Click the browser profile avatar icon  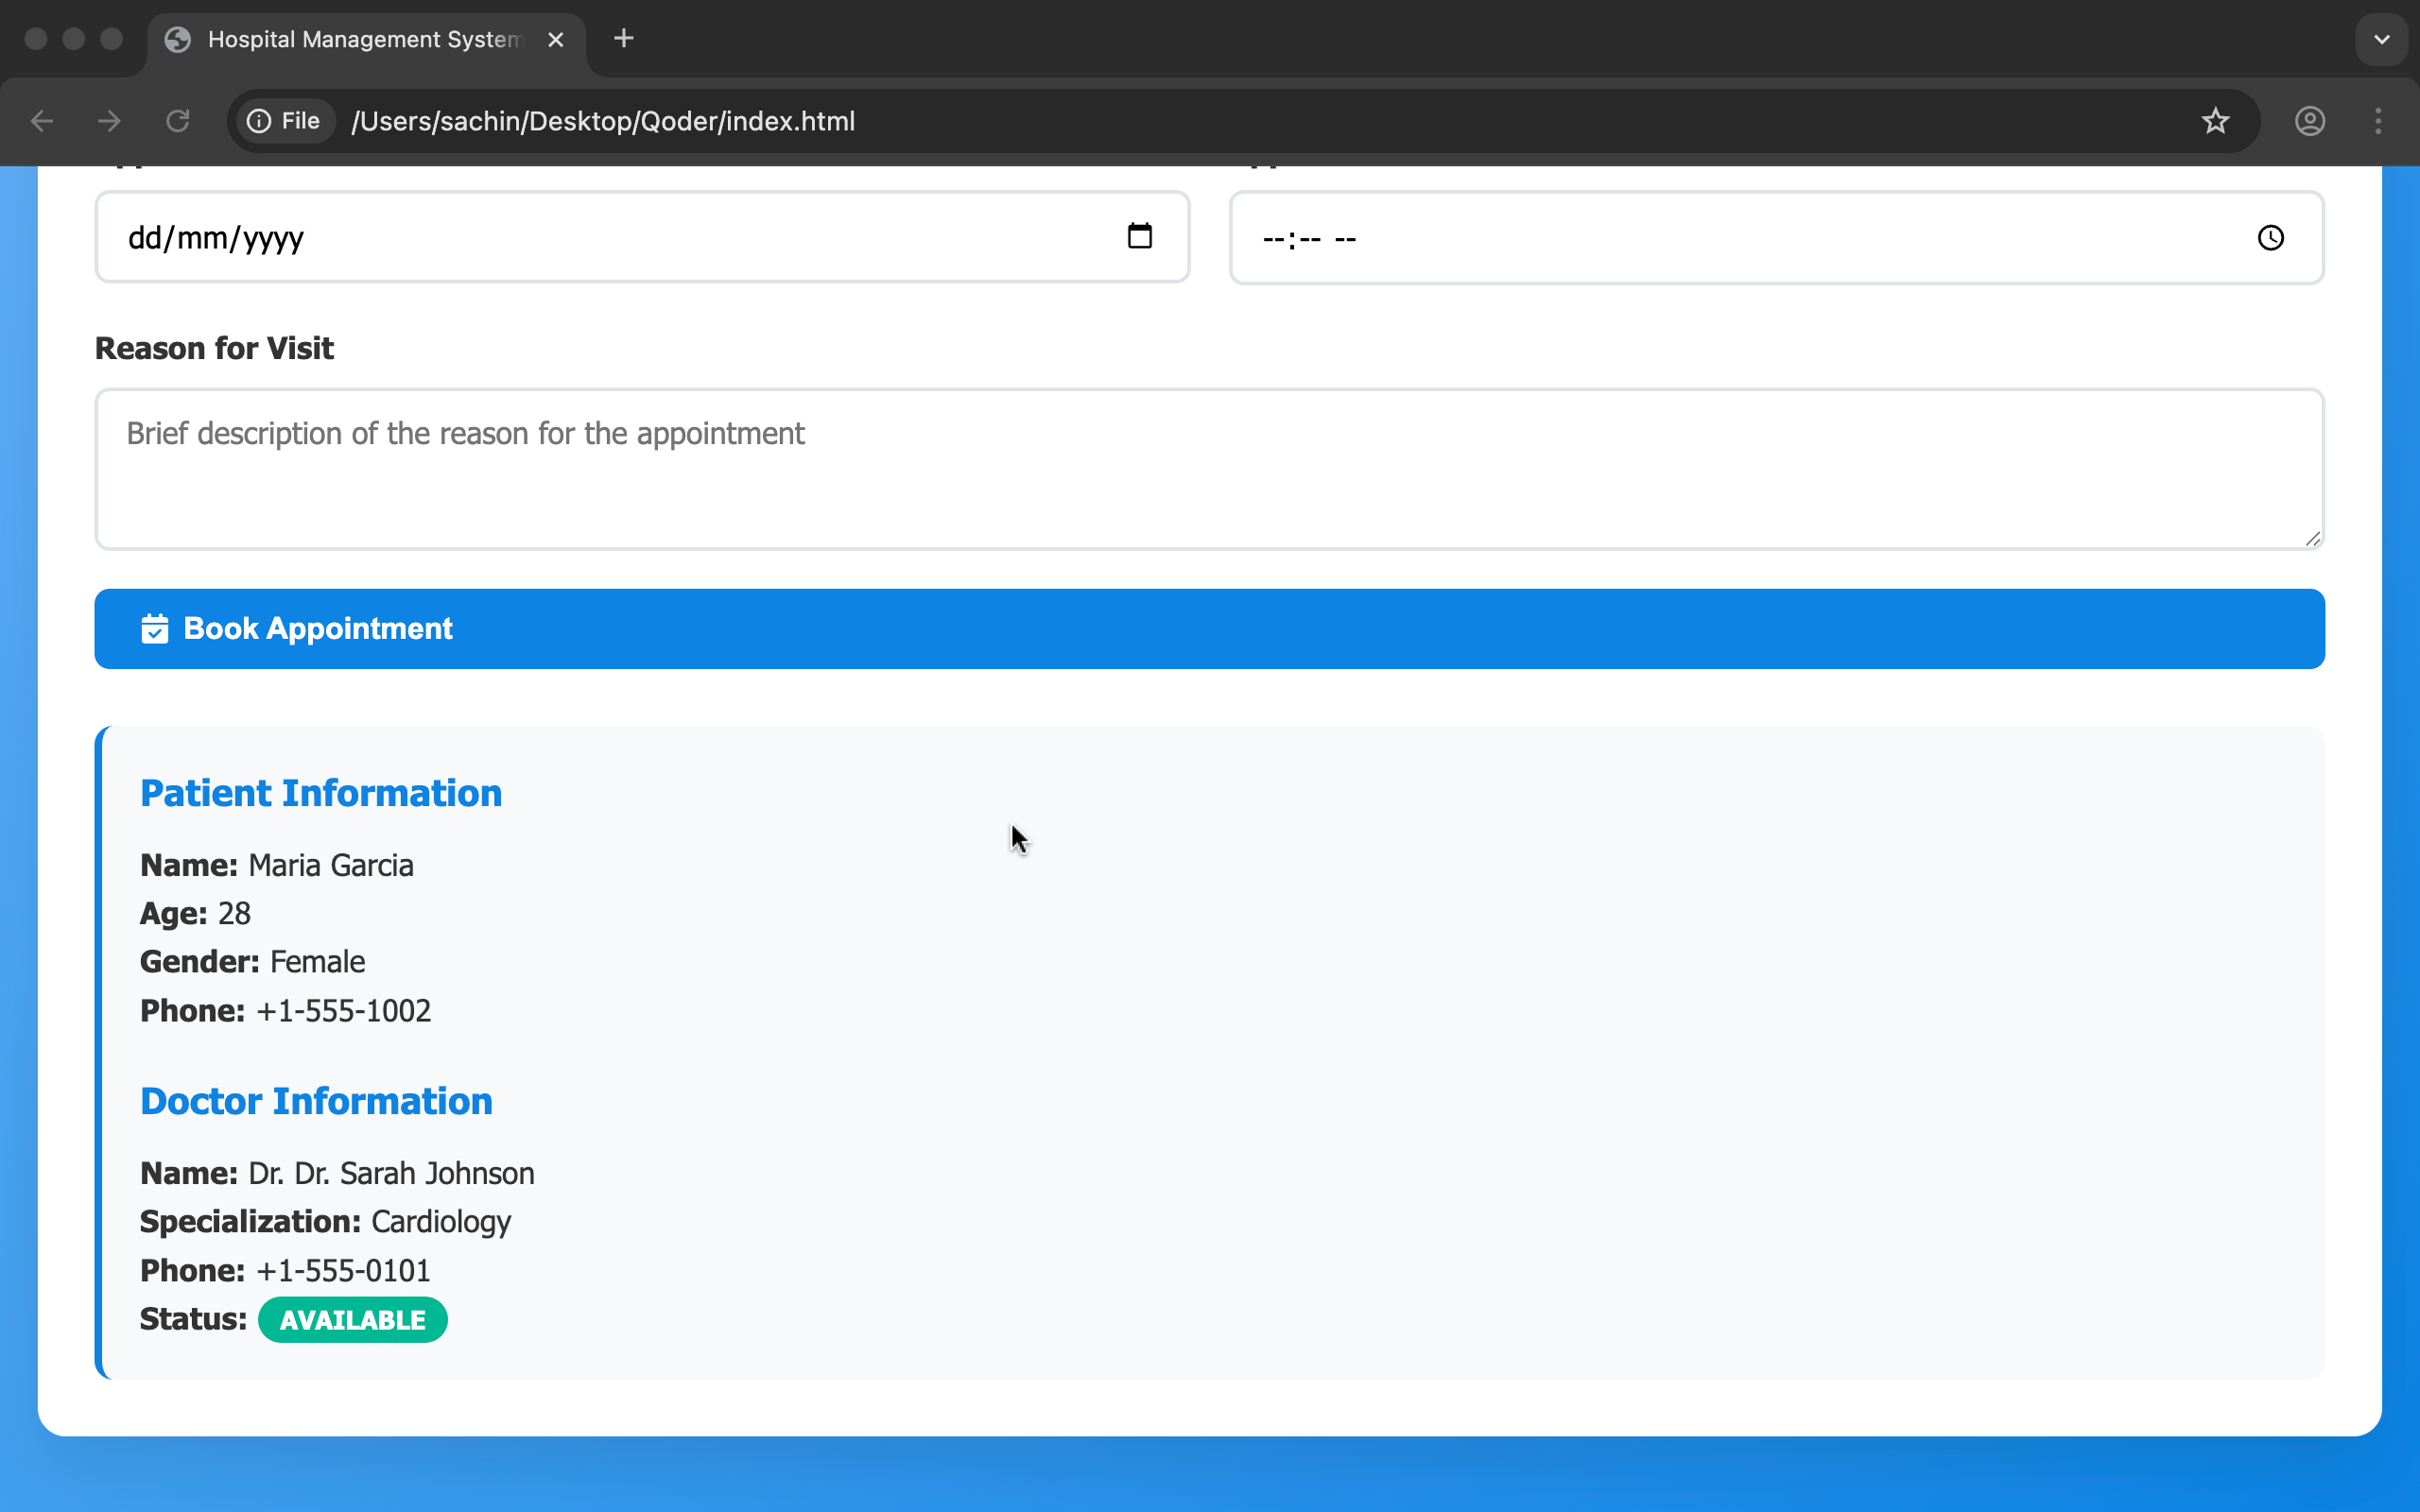point(2309,121)
